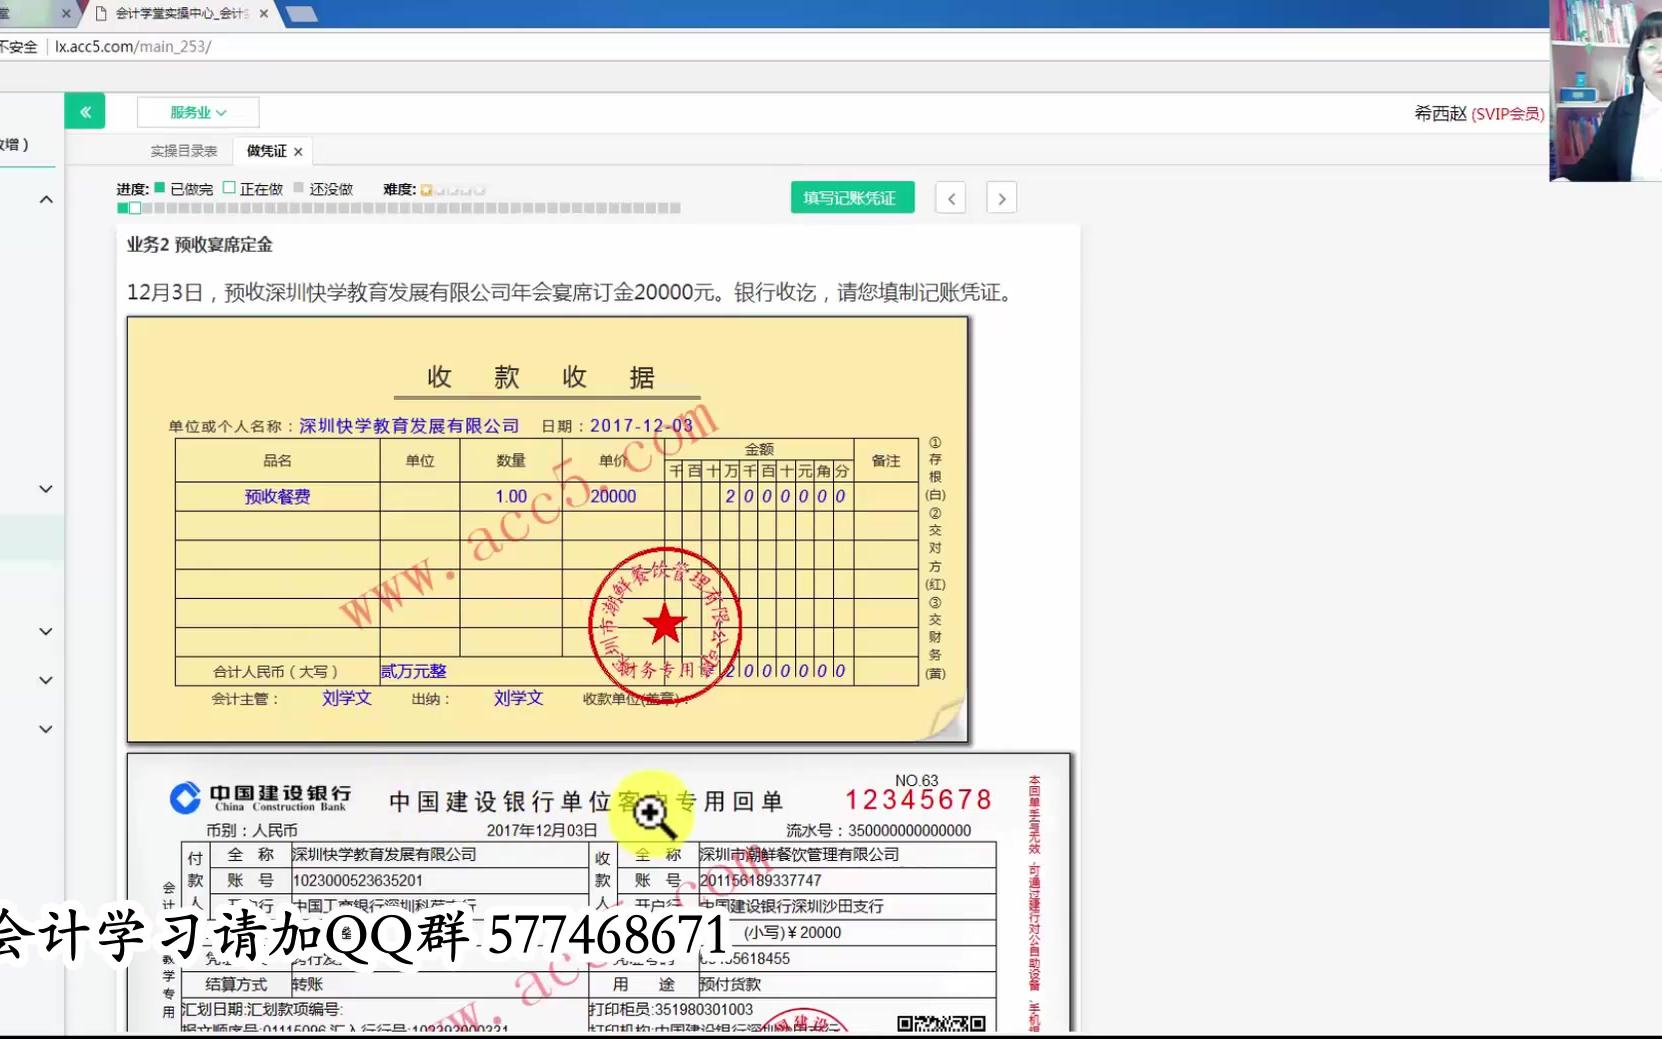Click the quantity 1.00 cell
The height and width of the screenshot is (1039, 1662).
[x=511, y=496]
